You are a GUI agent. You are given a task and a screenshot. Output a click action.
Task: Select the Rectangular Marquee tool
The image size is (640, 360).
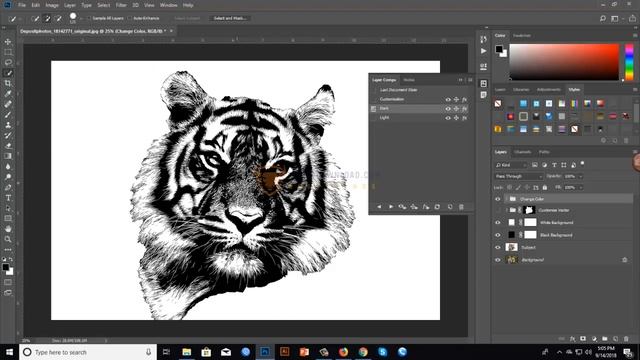pyautogui.click(x=8, y=52)
